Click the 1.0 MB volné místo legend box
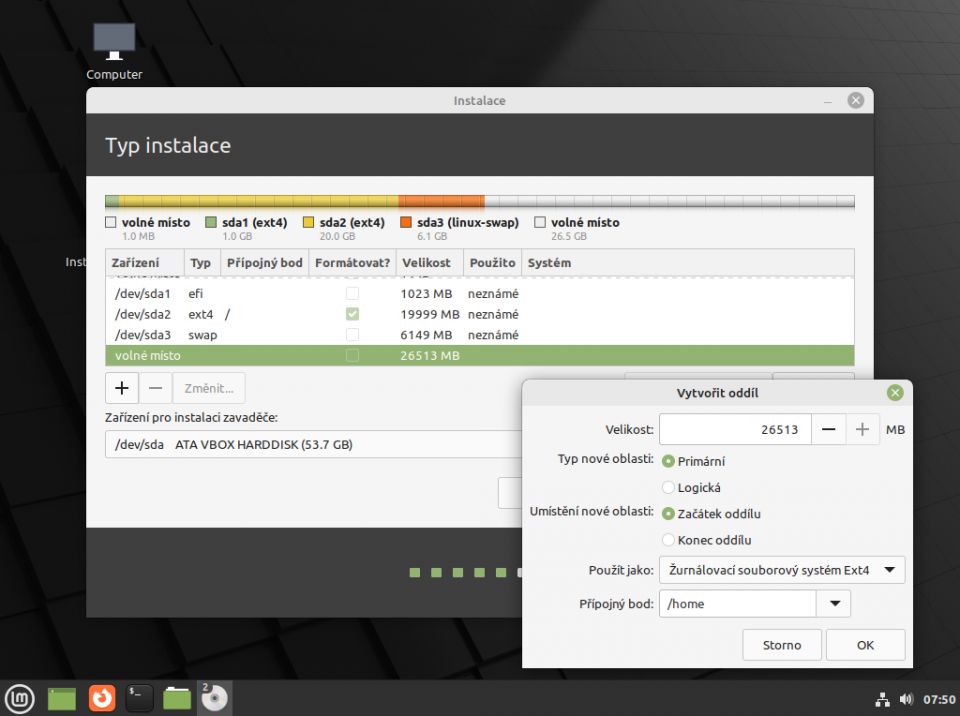This screenshot has height=716, width=960. point(111,222)
